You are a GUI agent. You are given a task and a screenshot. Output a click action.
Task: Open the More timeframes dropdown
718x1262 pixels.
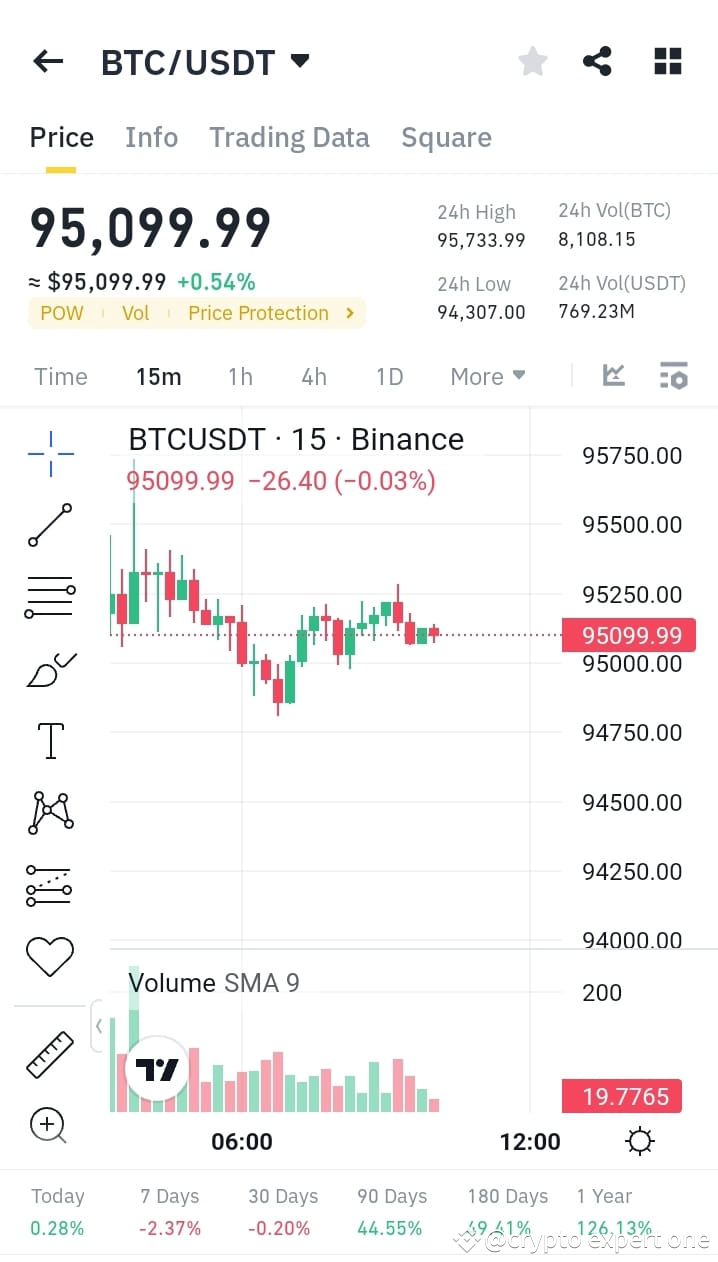[x=487, y=376]
